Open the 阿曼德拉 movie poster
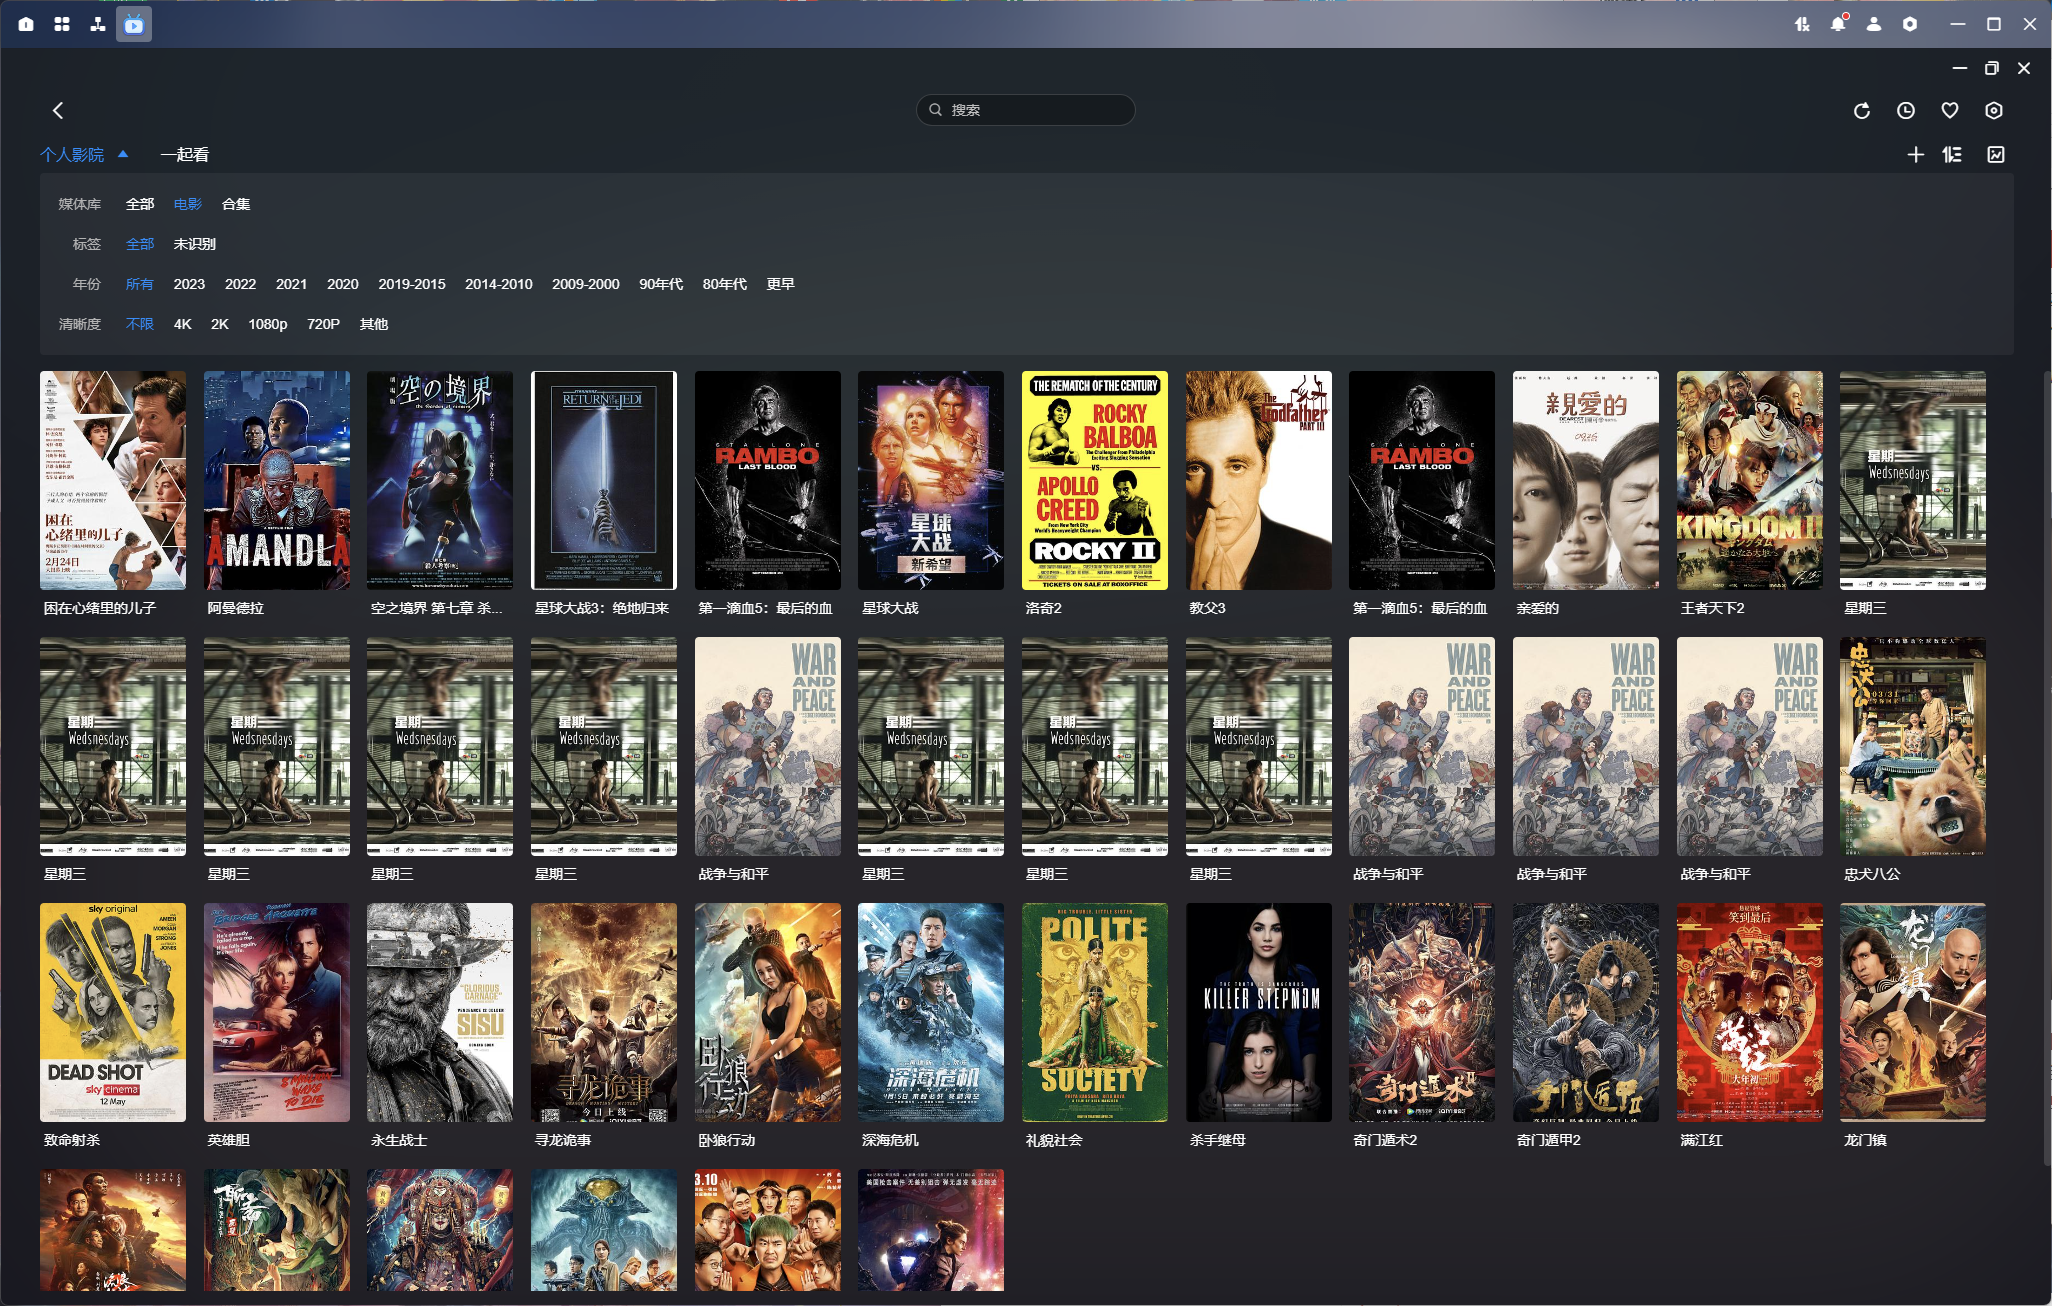2052x1306 pixels. click(x=277, y=480)
